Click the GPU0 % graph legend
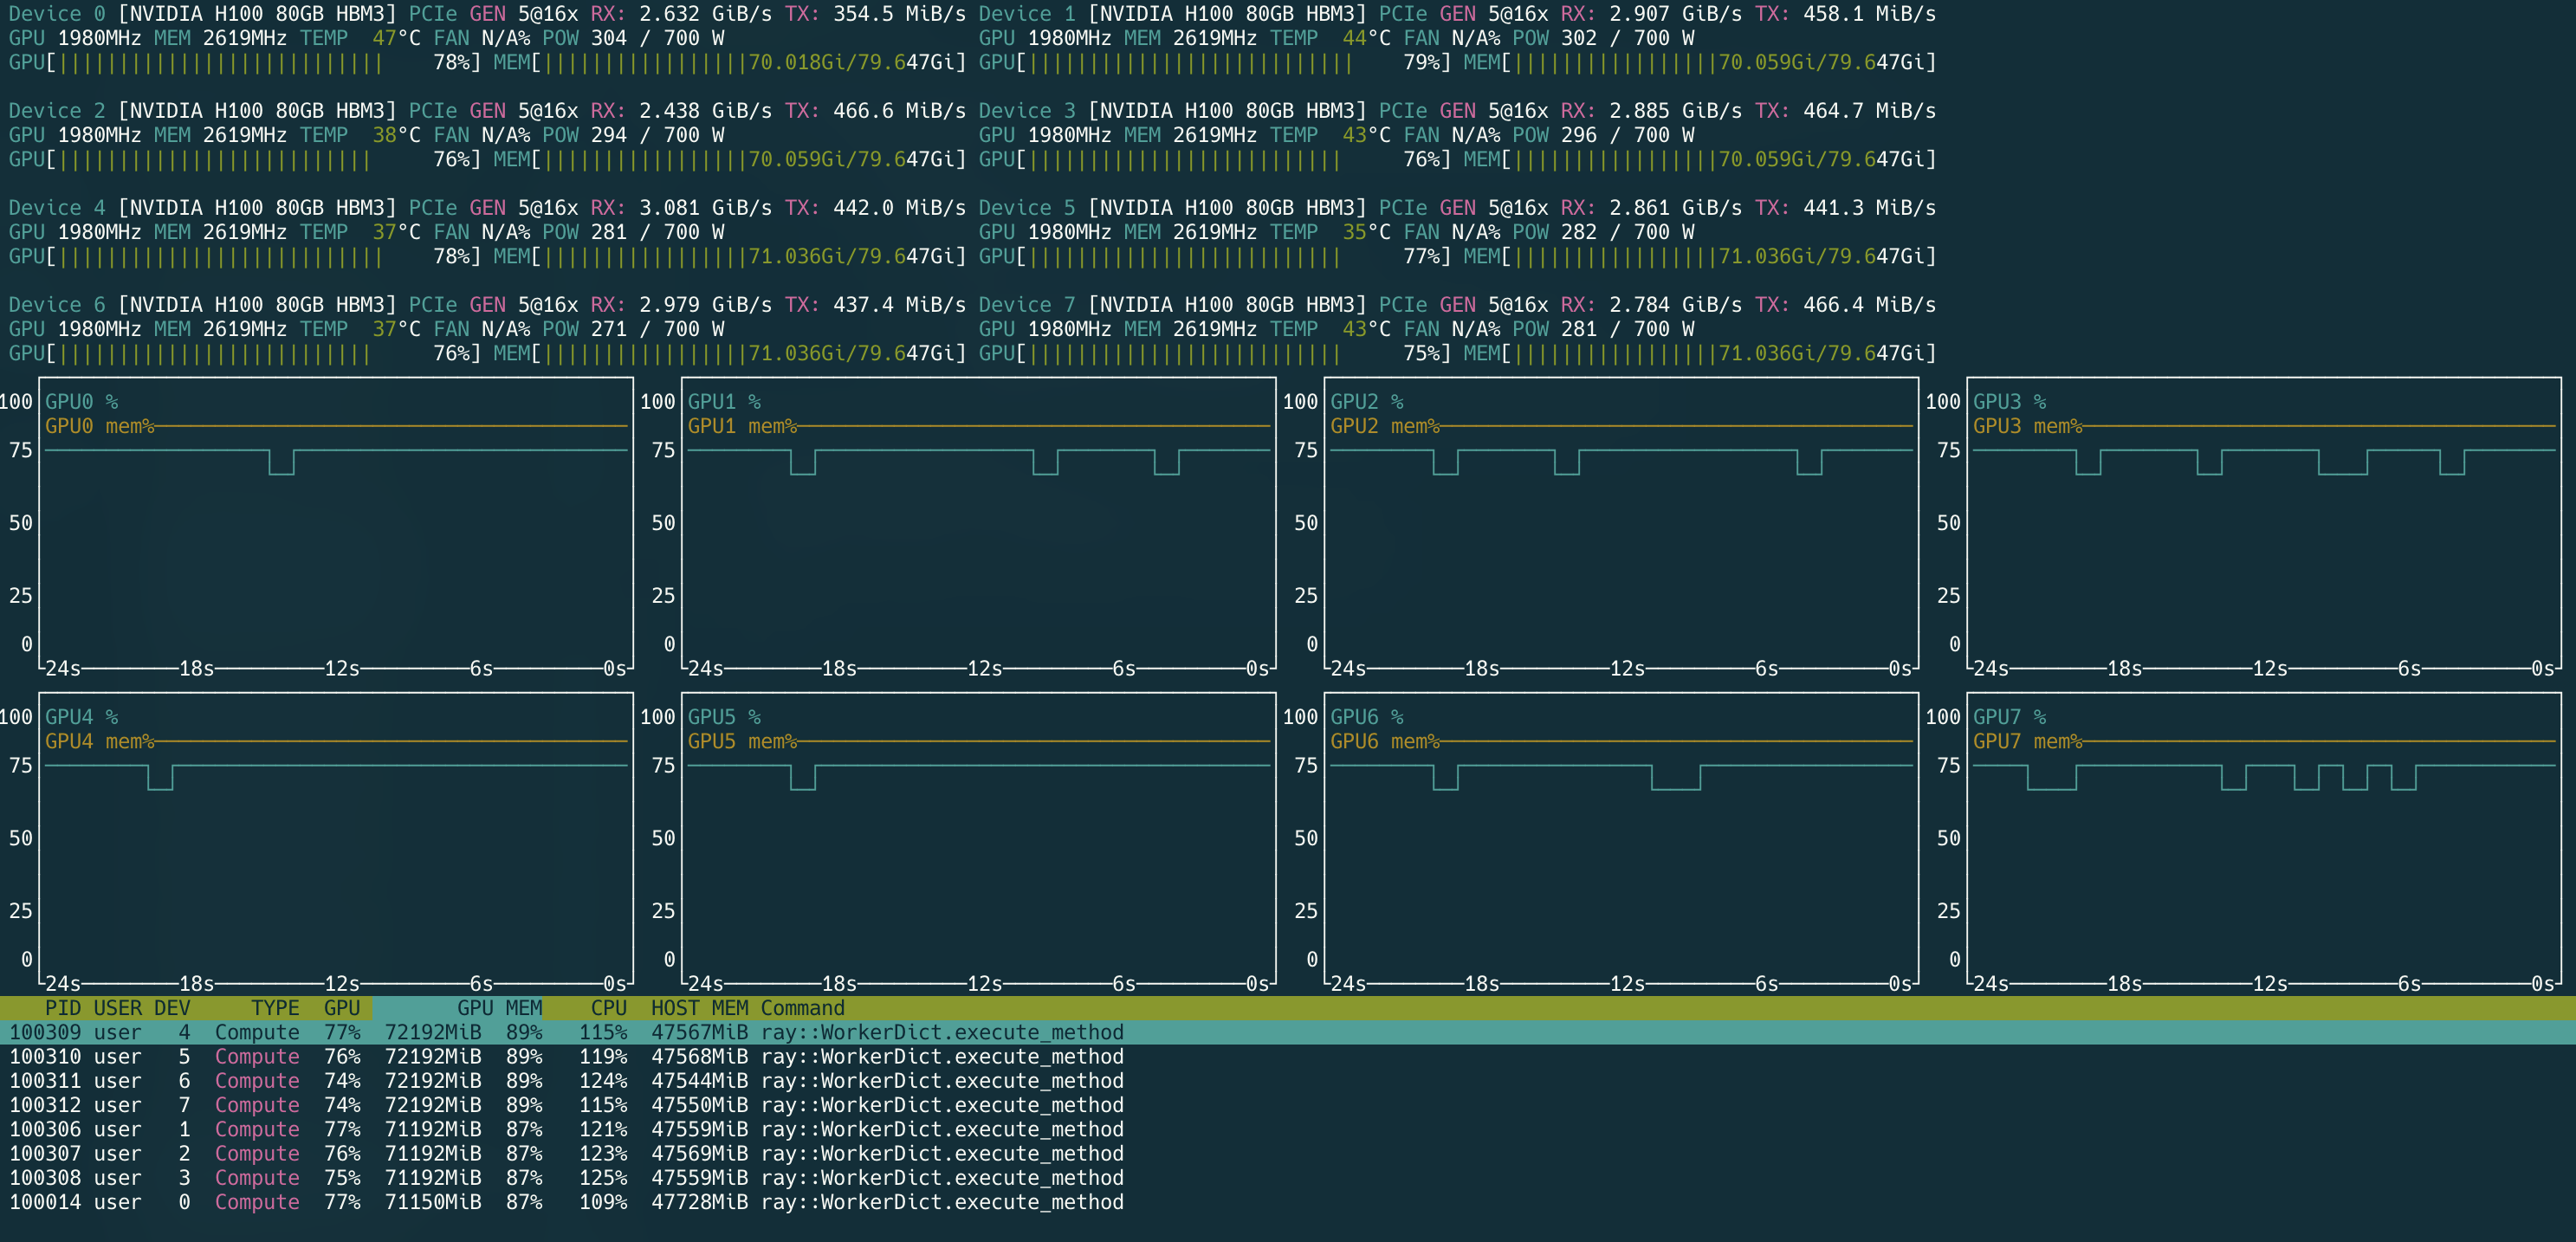Image resolution: width=2576 pixels, height=1242 pixels. tap(82, 402)
